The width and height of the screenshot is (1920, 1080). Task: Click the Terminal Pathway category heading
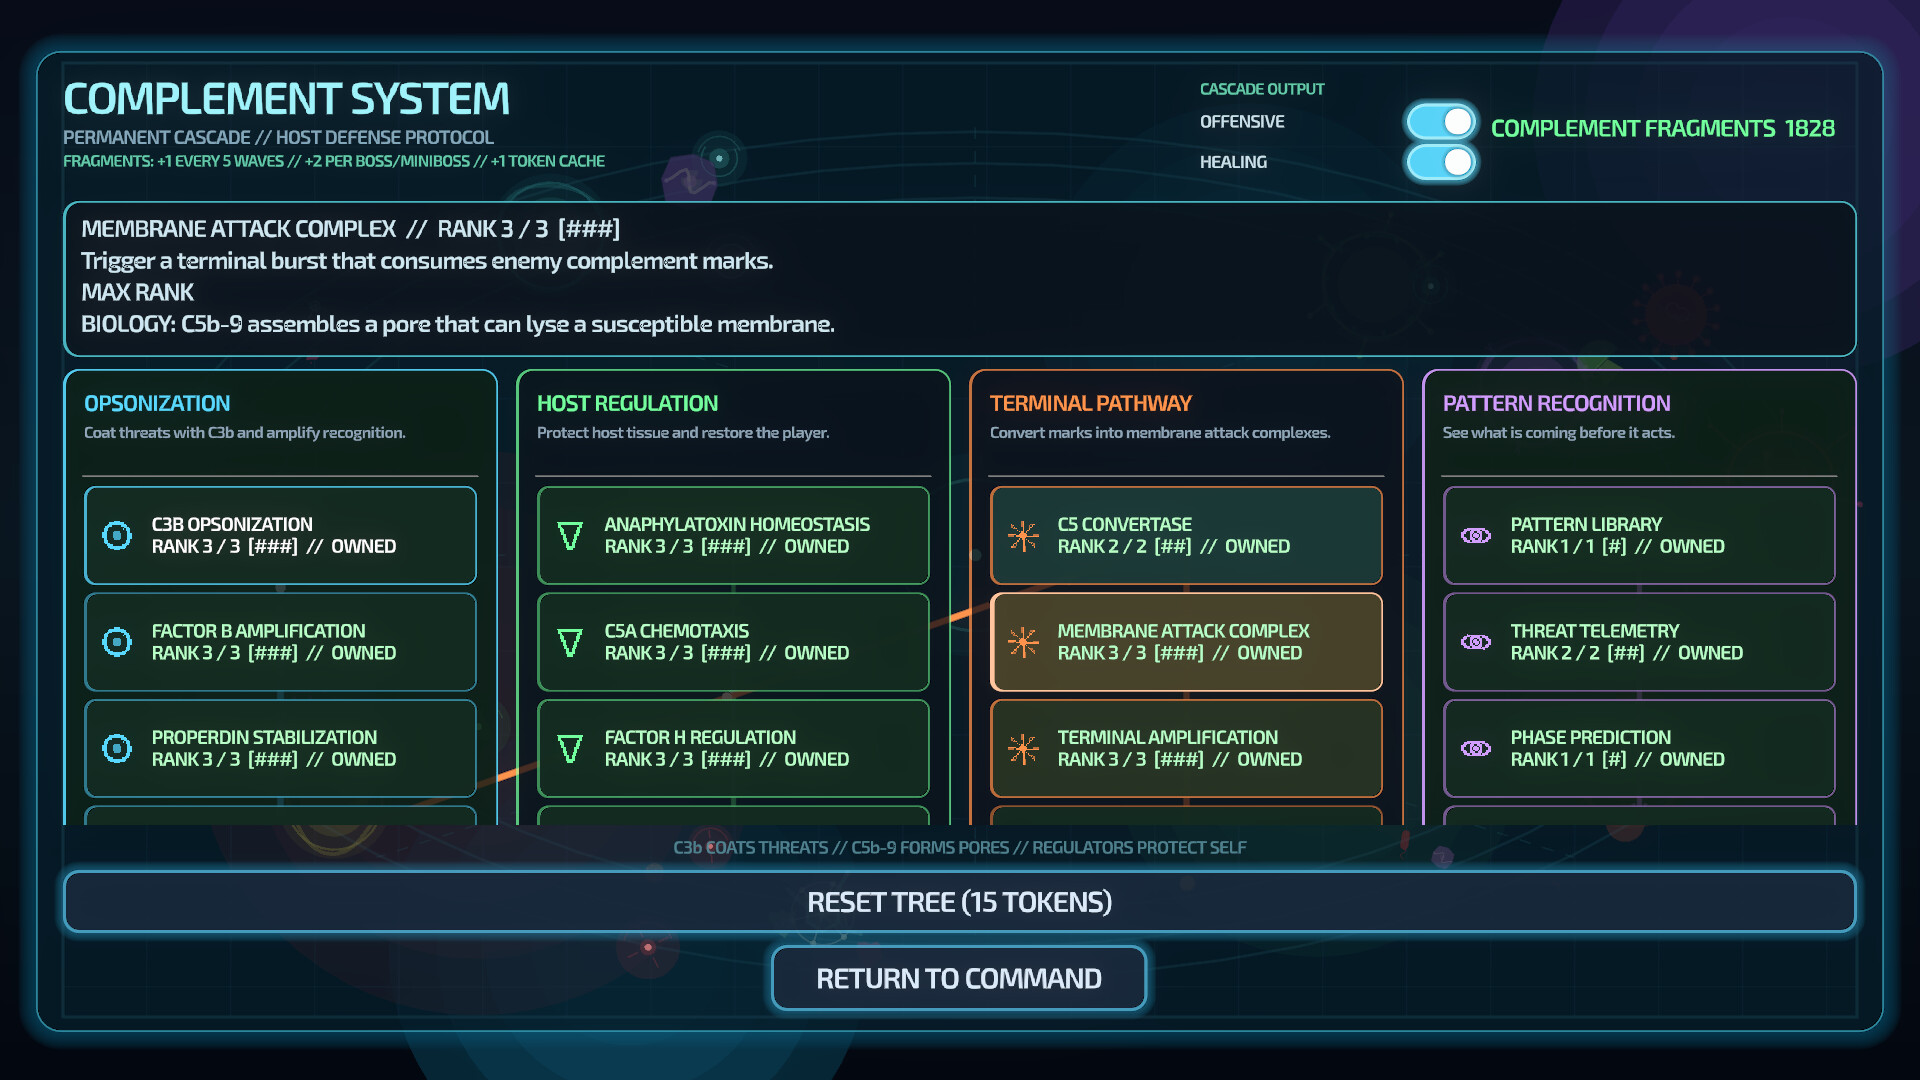coord(1090,403)
